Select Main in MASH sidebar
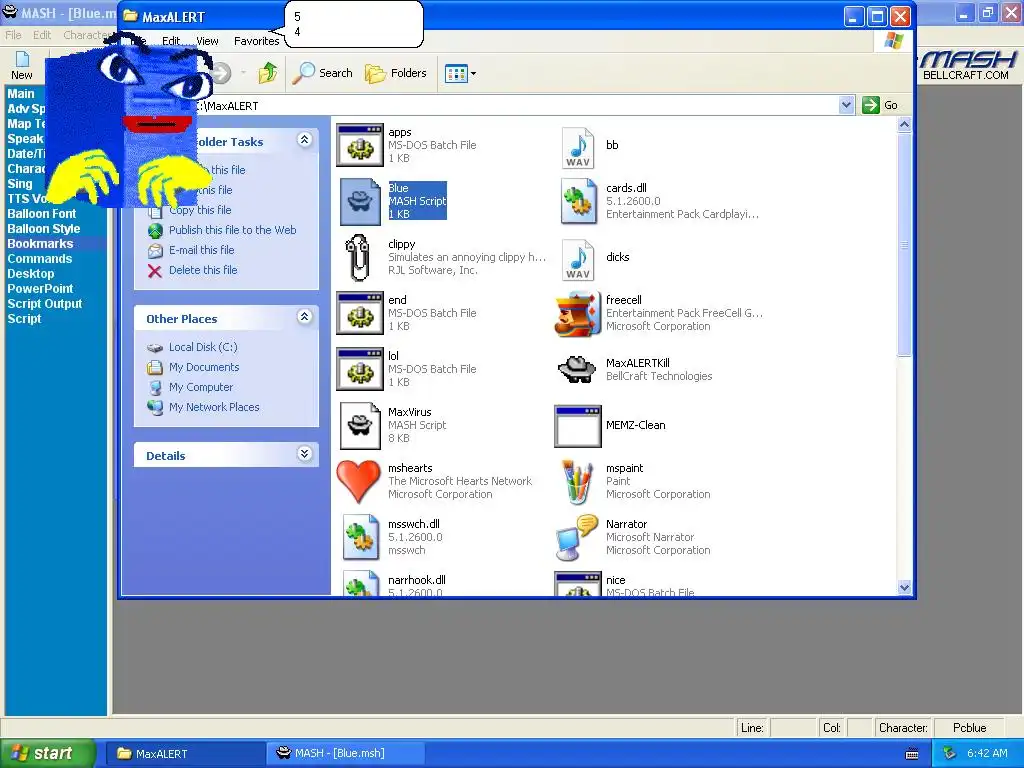The image size is (1024, 768). point(21,93)
